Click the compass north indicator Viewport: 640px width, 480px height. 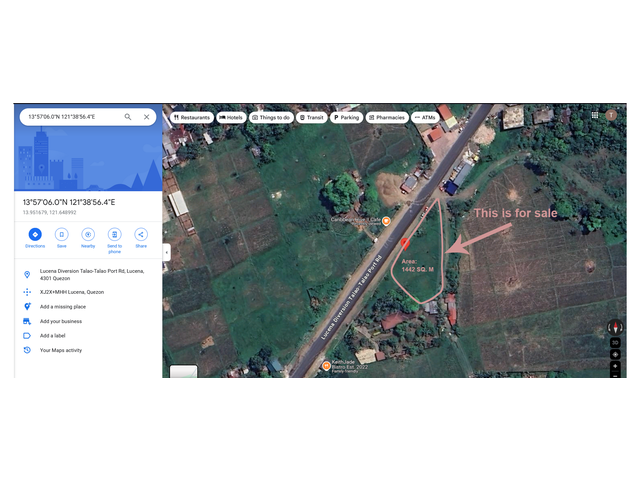pyautogui.click(x=615, y=327)
